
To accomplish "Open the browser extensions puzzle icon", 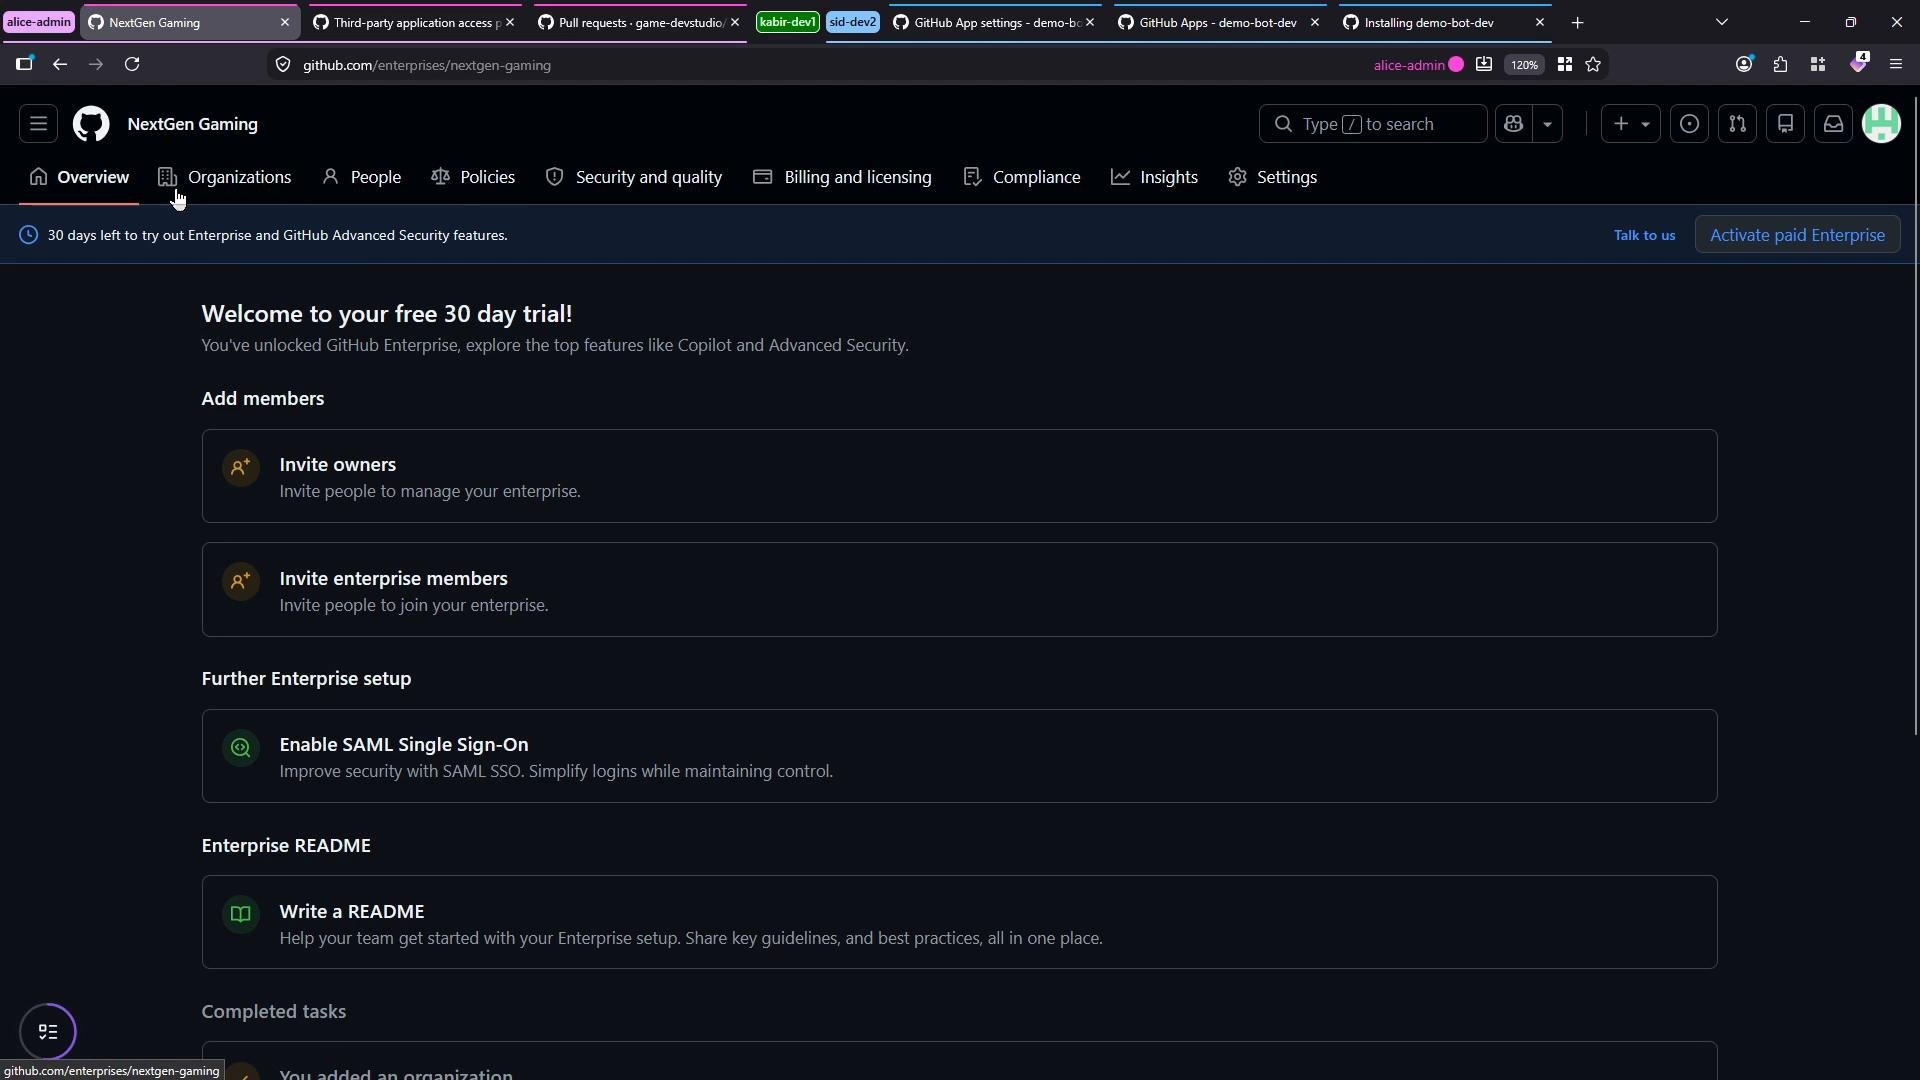I will coord(1780,64).
